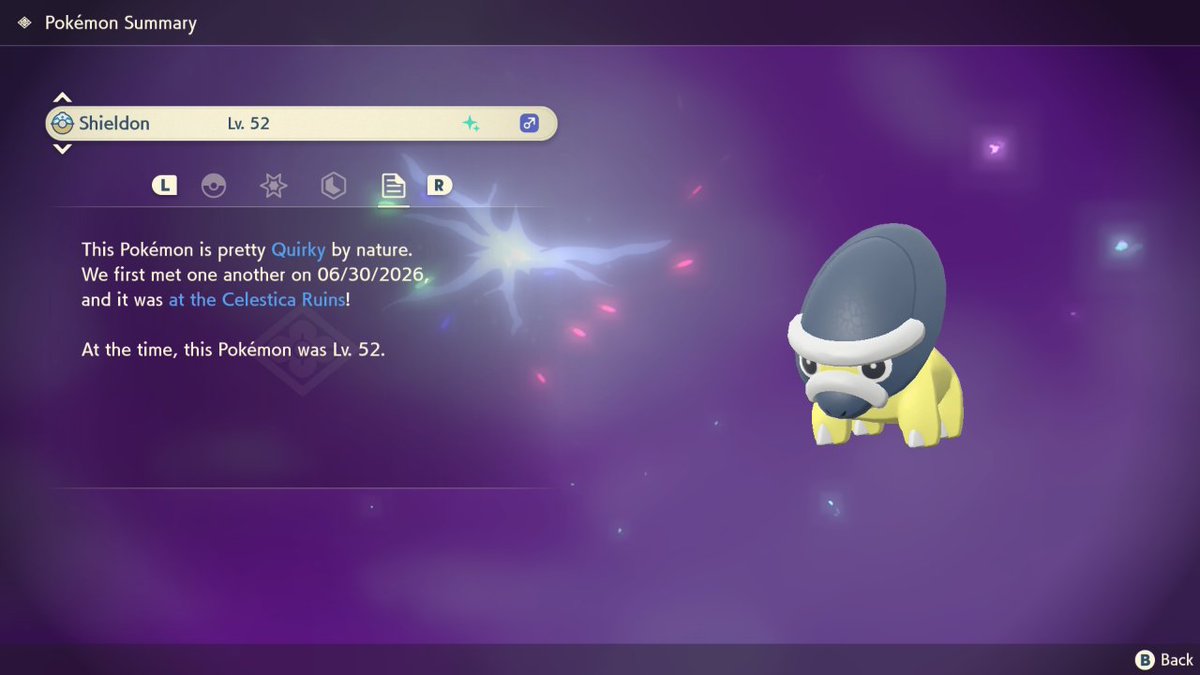Screen dimensions: 1200x675
Task: Click the B Back button
Action: coord(1164,659)
